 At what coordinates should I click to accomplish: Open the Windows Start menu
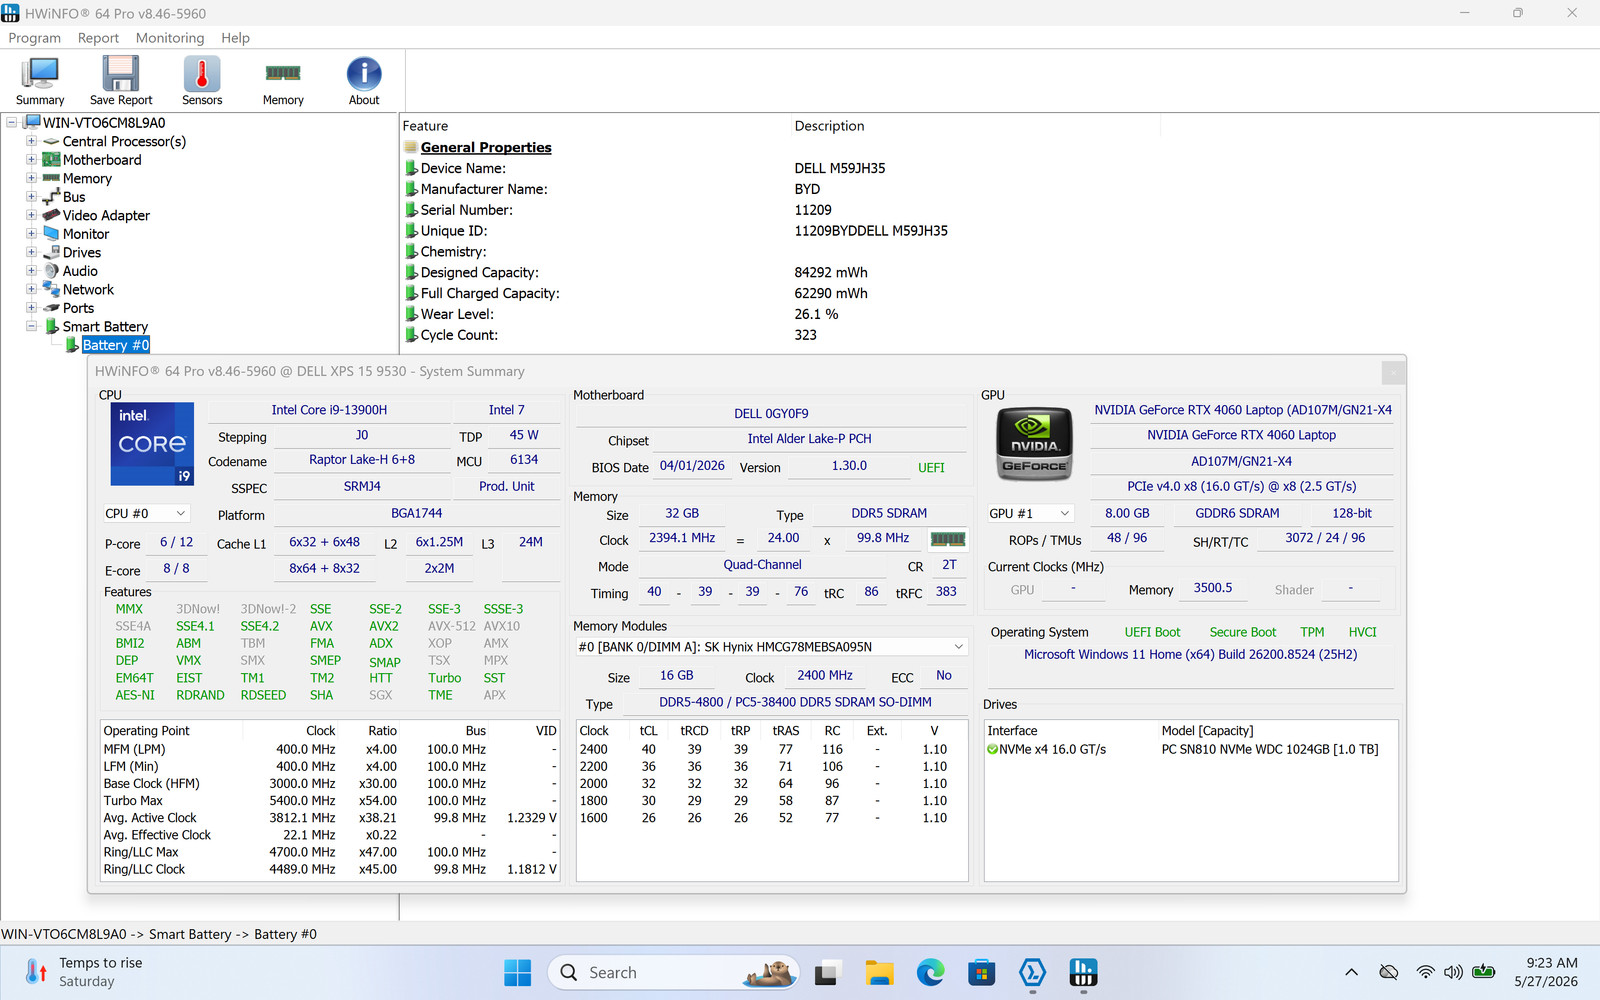[517, 972]
